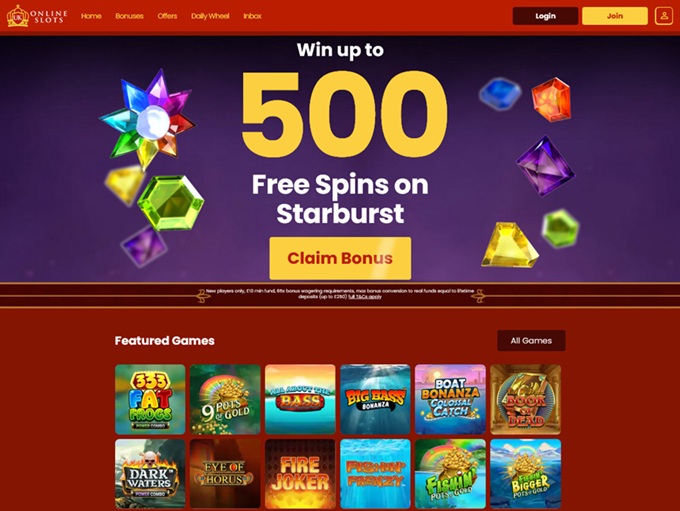Open All About the Bass game
Screen dimensions: 680x511
[300, 399]
